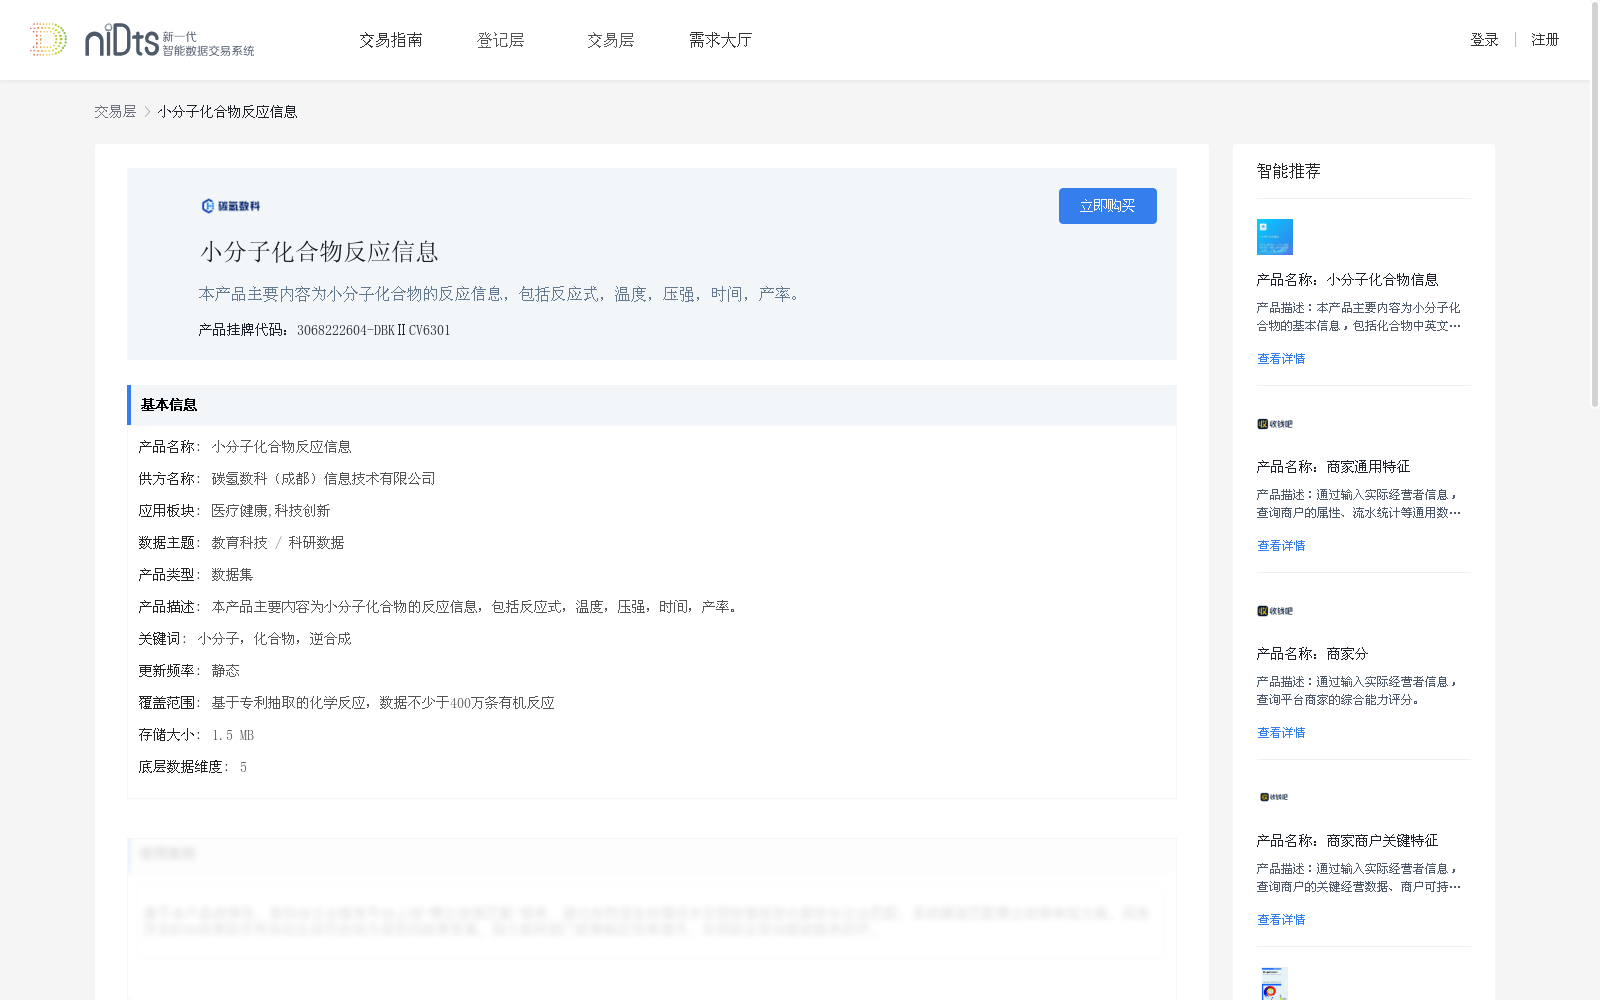Image resolution: width=1600 pixels, height=1000 pixels.
Task: Click the 数据集 product type value
Action: [x=232, y=575]
